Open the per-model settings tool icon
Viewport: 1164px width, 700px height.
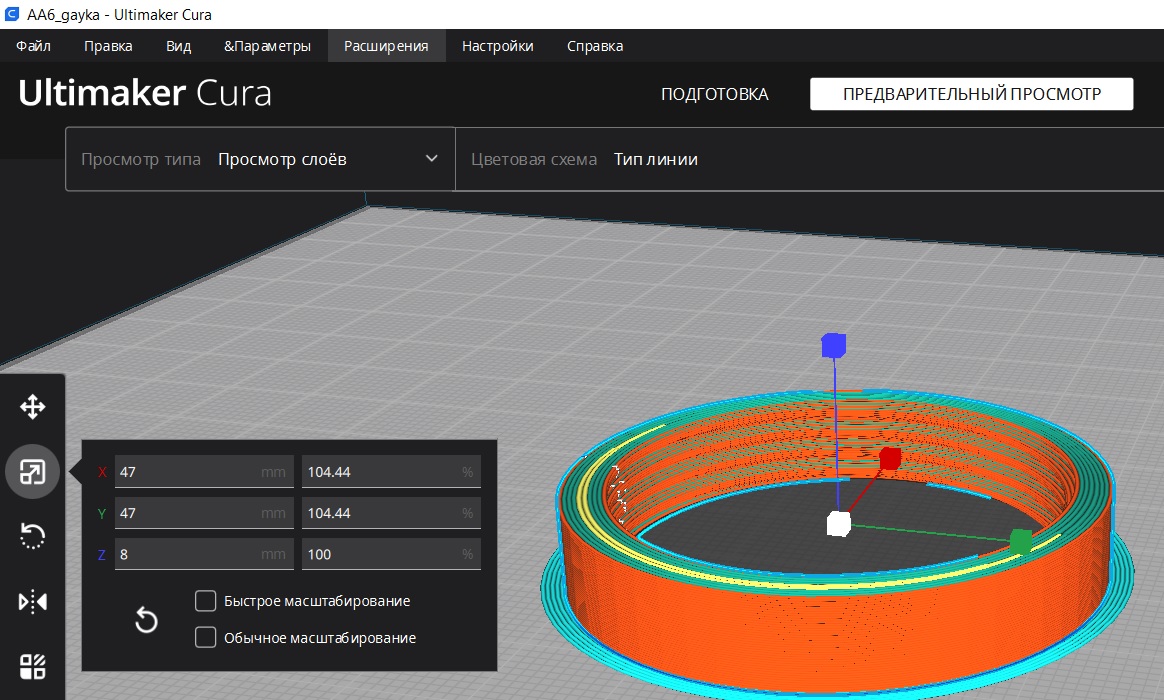pyautogui.click(x=33, y=666)
